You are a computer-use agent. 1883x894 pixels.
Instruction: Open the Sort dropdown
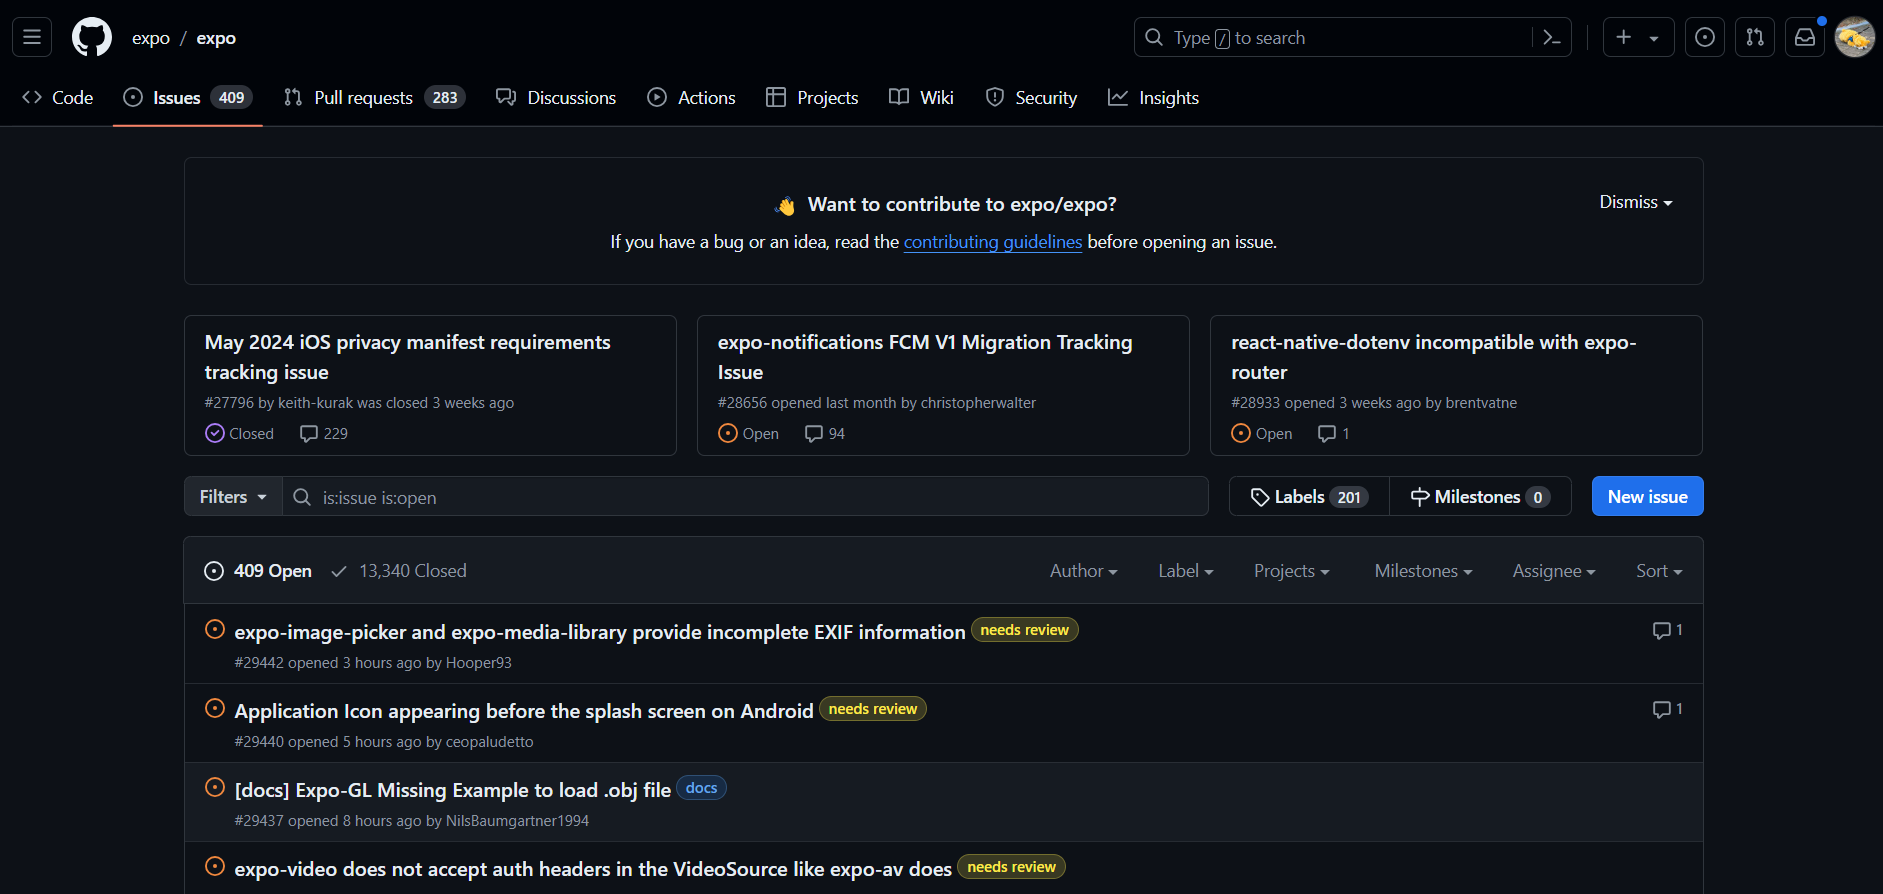click(x=1659, y=570)
